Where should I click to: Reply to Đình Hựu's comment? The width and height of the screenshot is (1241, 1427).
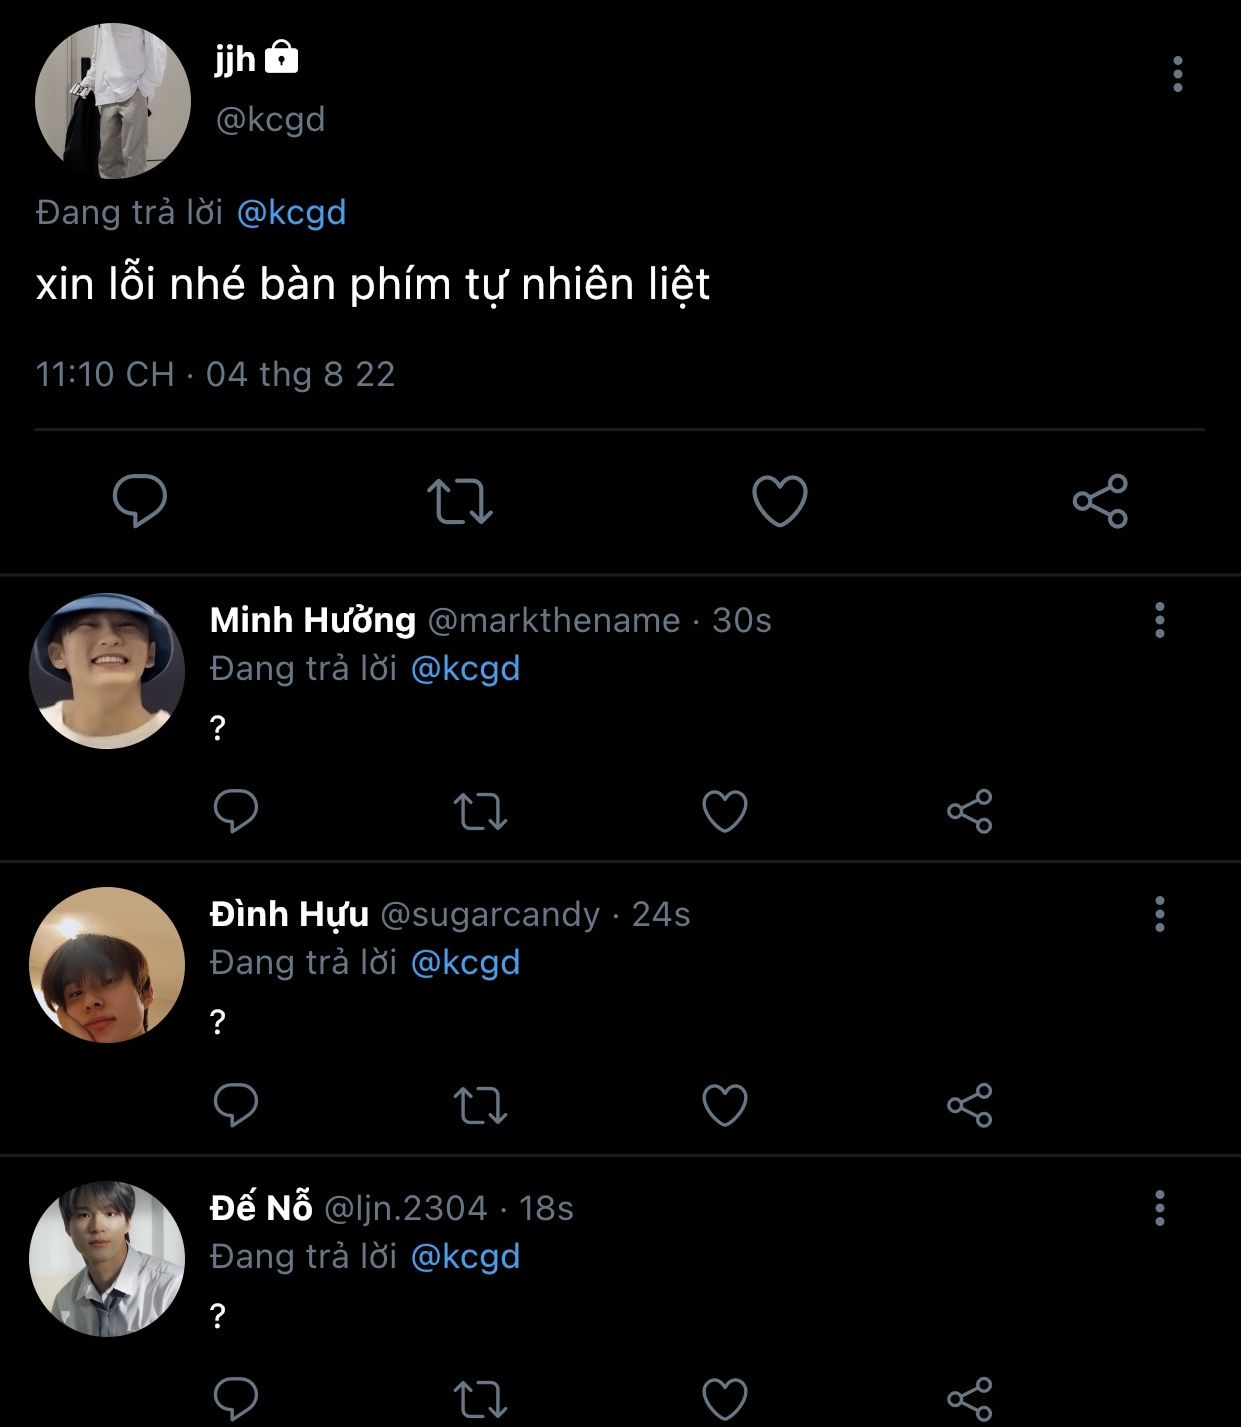[236, 1104]
